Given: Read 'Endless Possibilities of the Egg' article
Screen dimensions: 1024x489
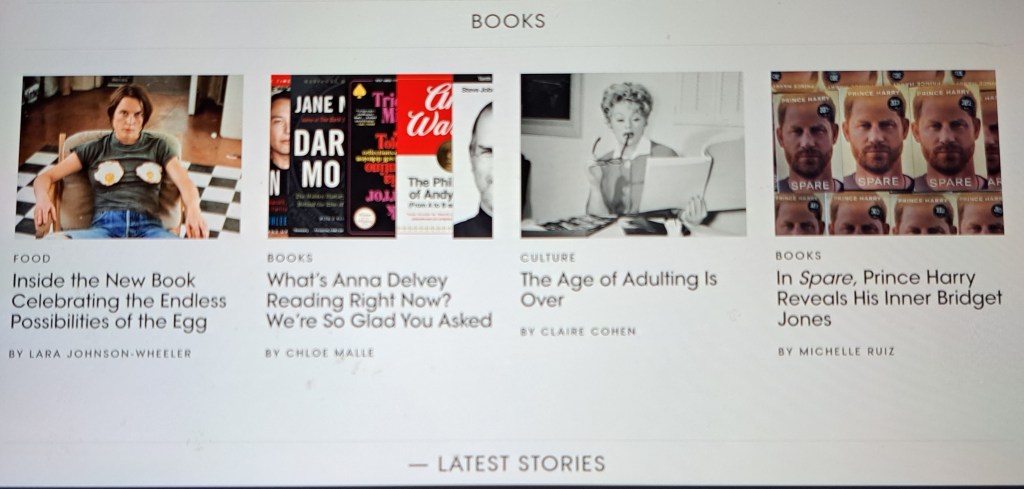Looking at the screenshot, I should click(119, 301).
